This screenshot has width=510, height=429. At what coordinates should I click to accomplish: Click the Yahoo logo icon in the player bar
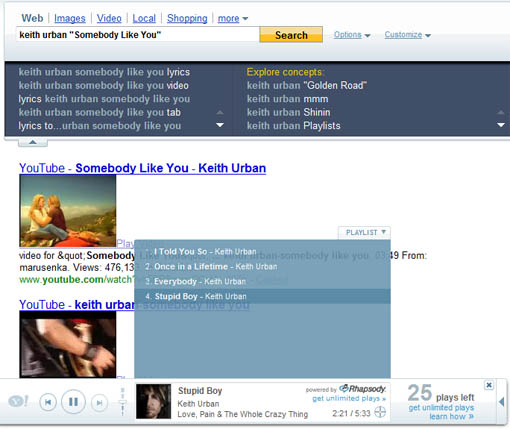[x=18, y=401]
